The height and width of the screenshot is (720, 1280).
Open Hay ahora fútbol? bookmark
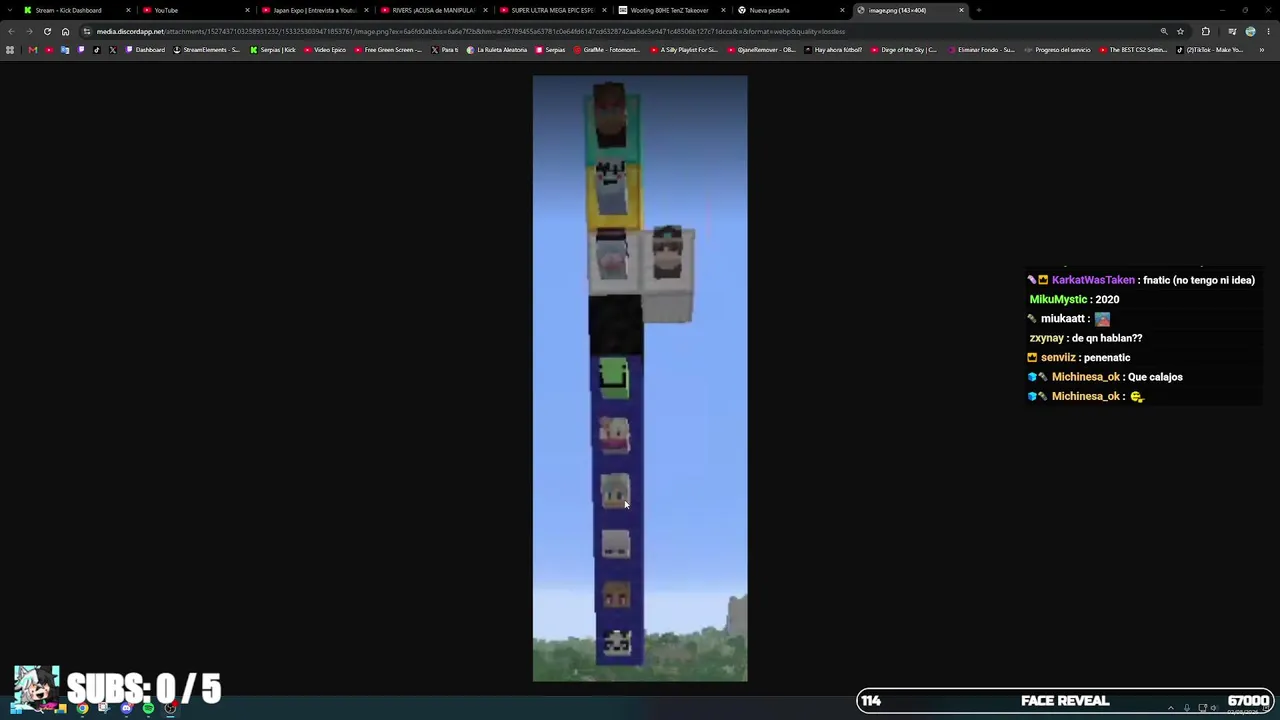(833, 50)
